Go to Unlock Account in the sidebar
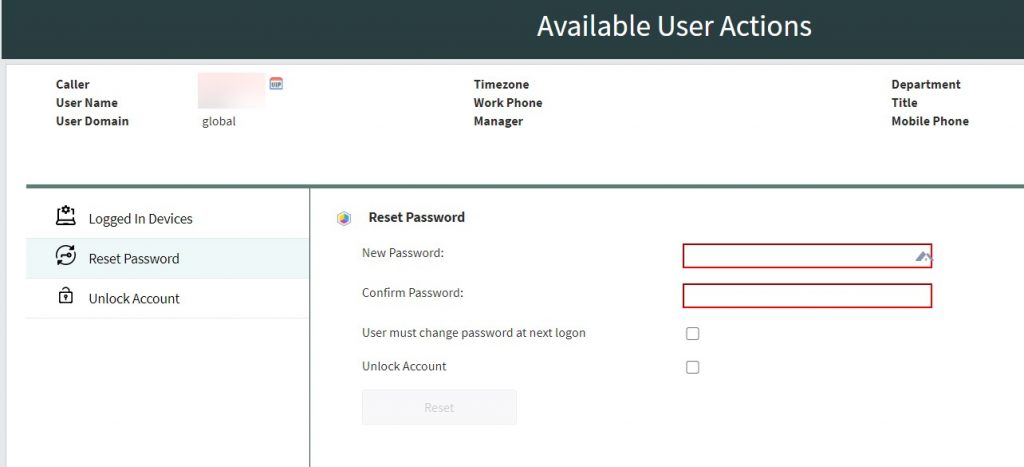Viewport: 1024px width, 467px height. 167,298
